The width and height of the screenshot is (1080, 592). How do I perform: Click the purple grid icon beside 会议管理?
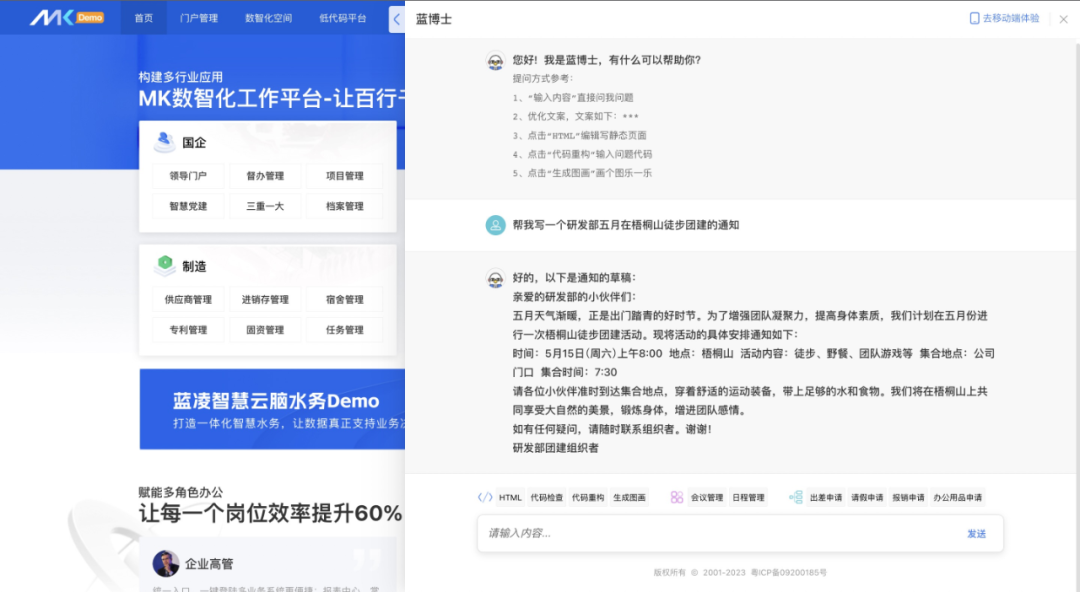click(677, 497)
